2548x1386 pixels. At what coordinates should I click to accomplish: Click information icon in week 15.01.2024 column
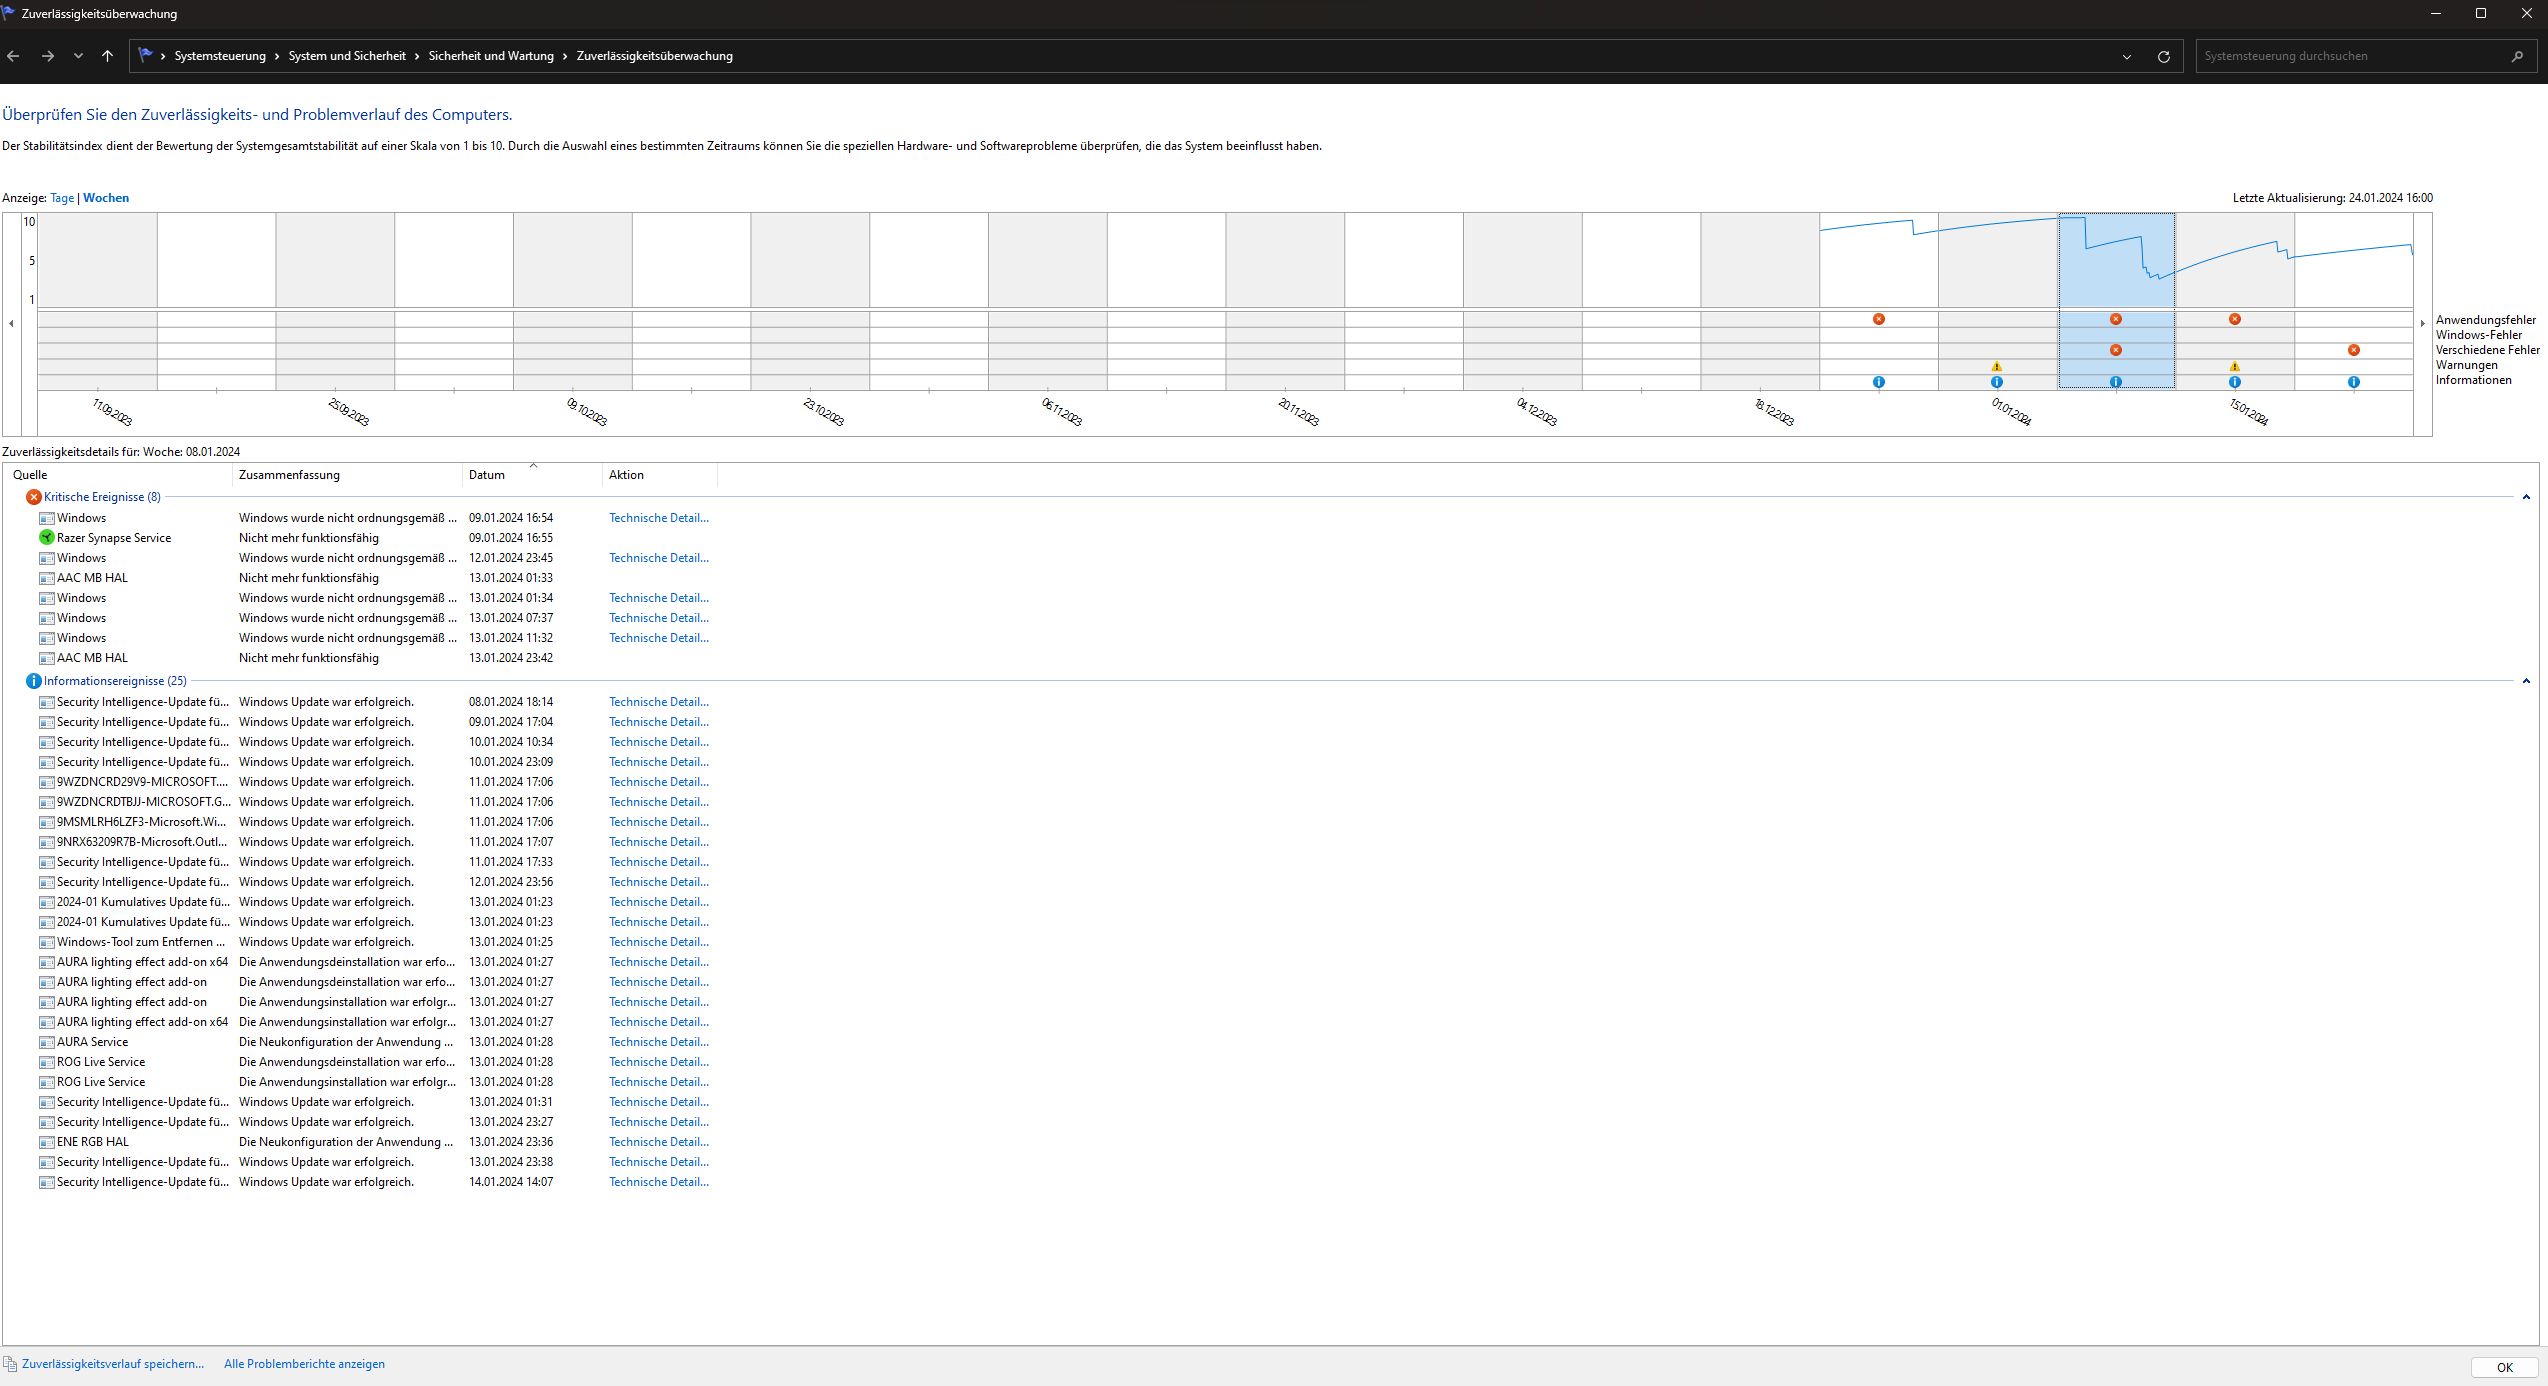2234,382
